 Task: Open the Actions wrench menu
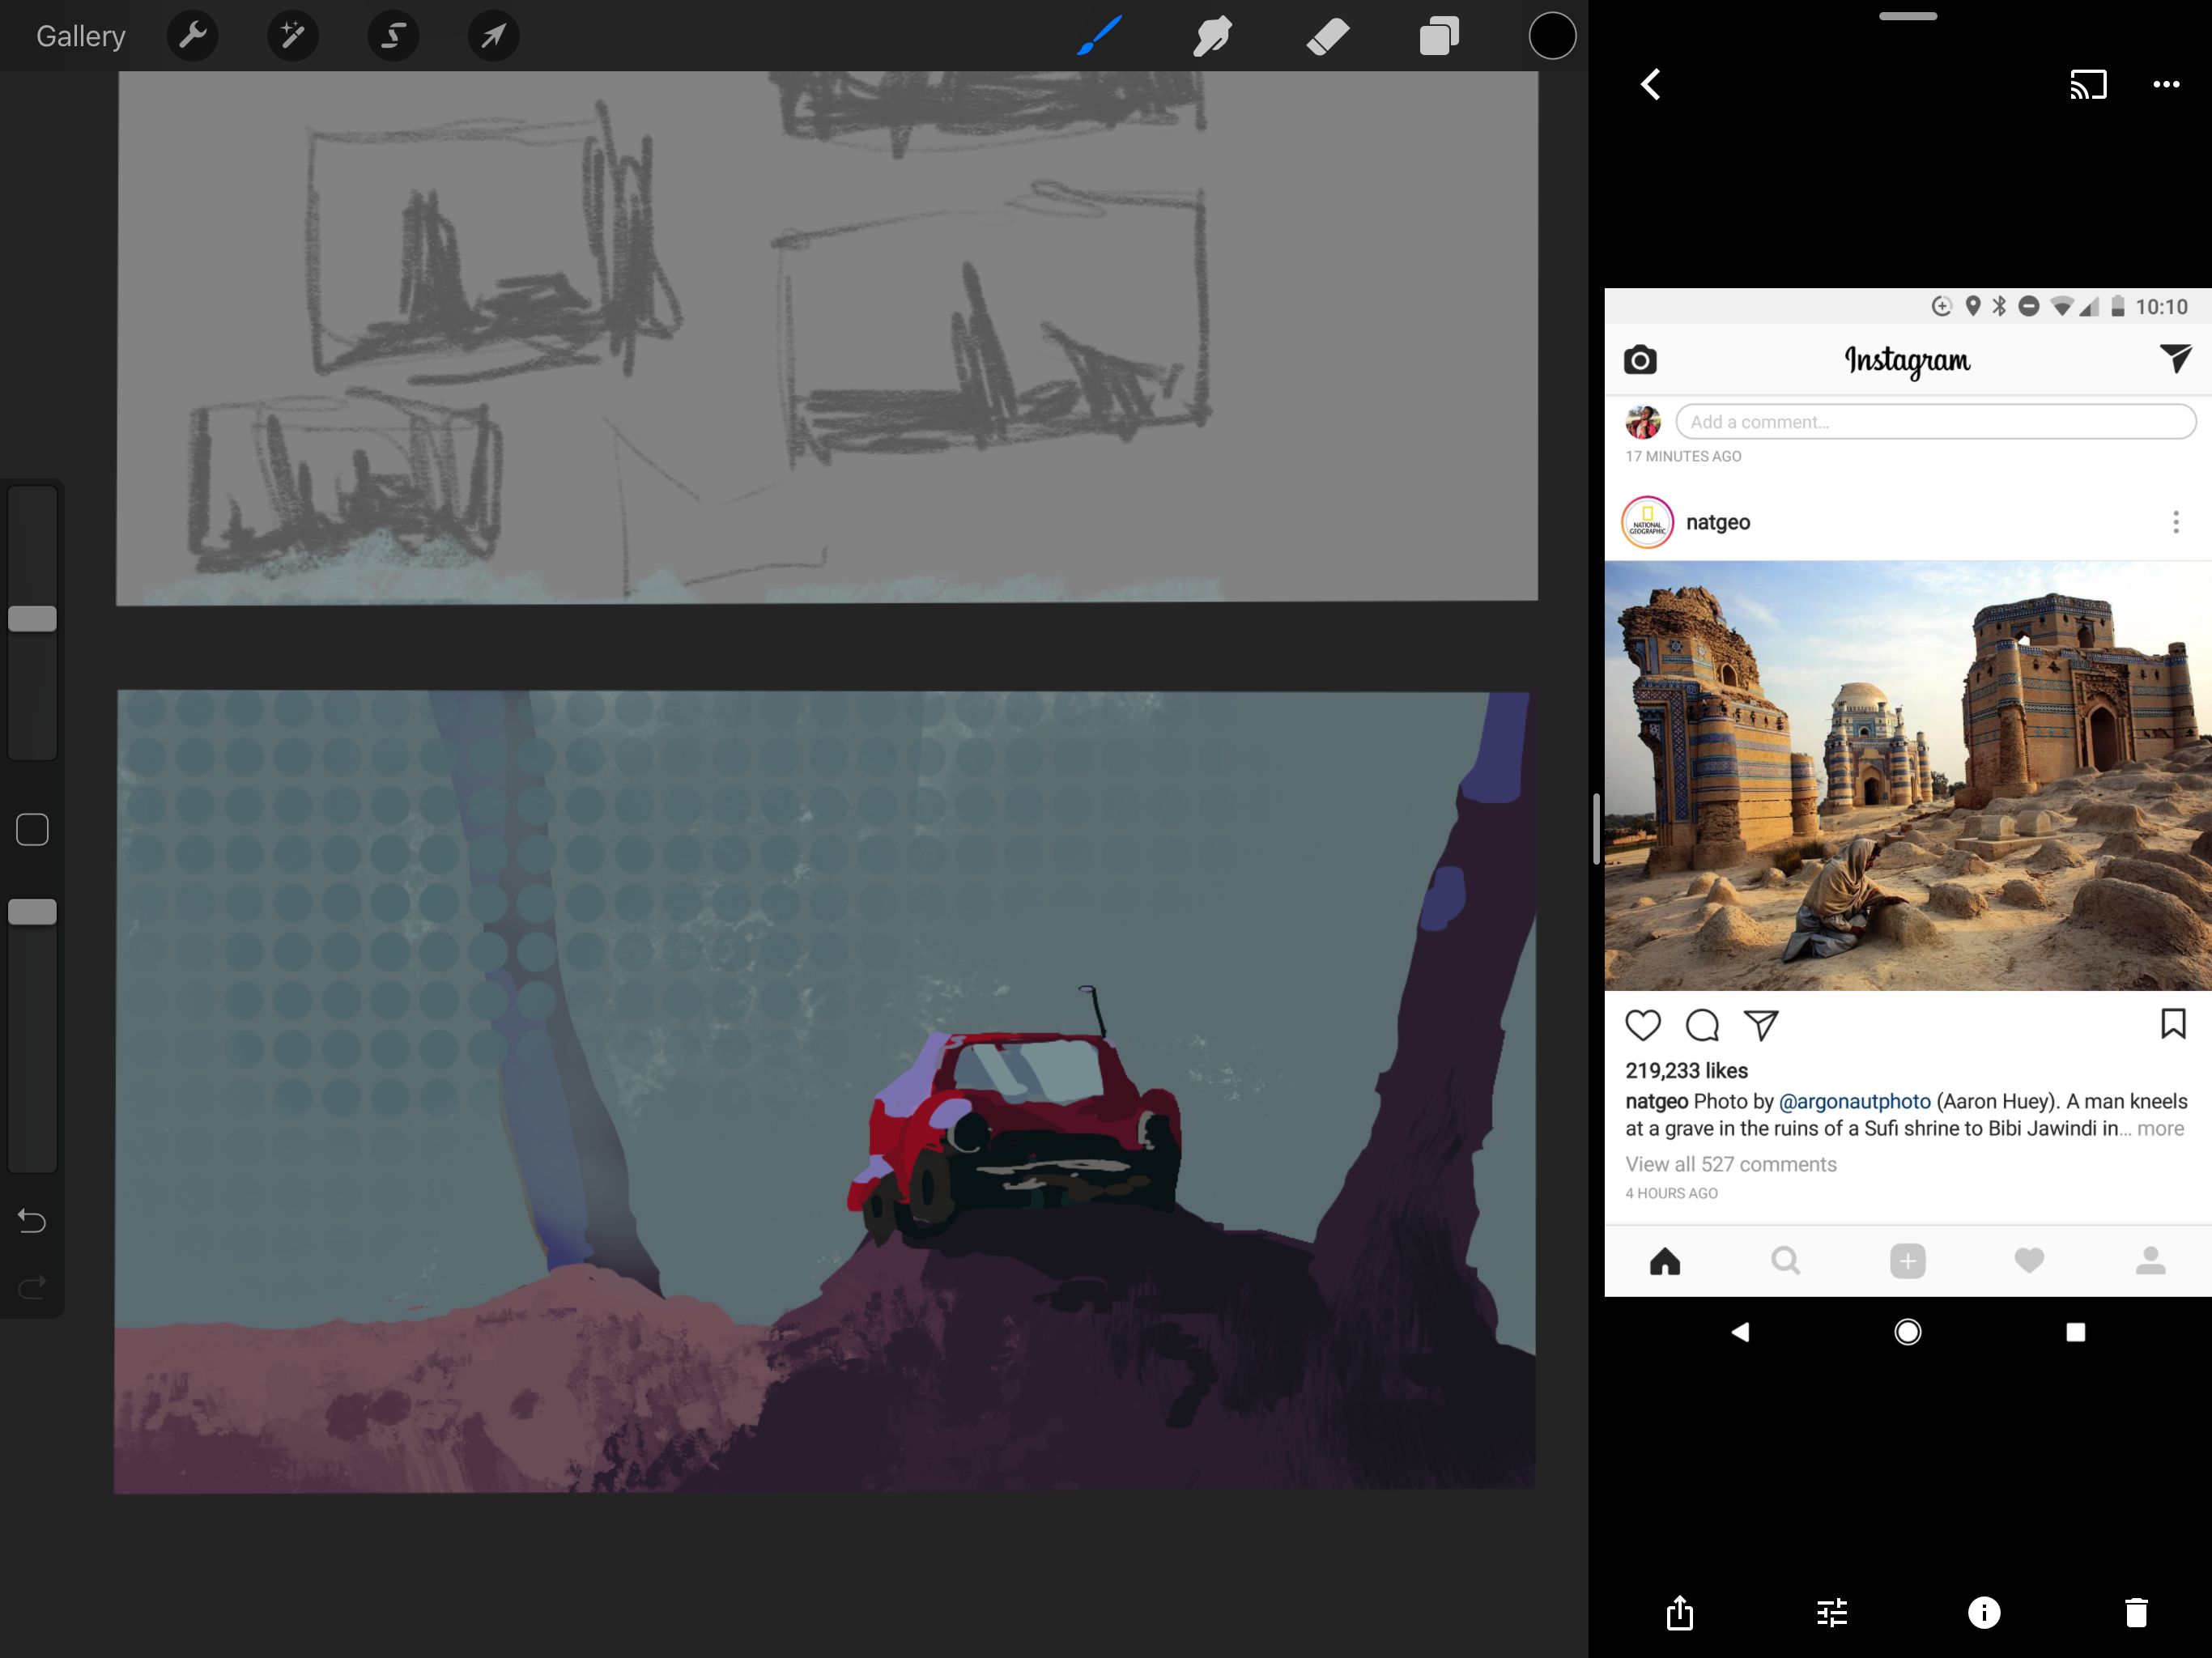coord(192,37)
